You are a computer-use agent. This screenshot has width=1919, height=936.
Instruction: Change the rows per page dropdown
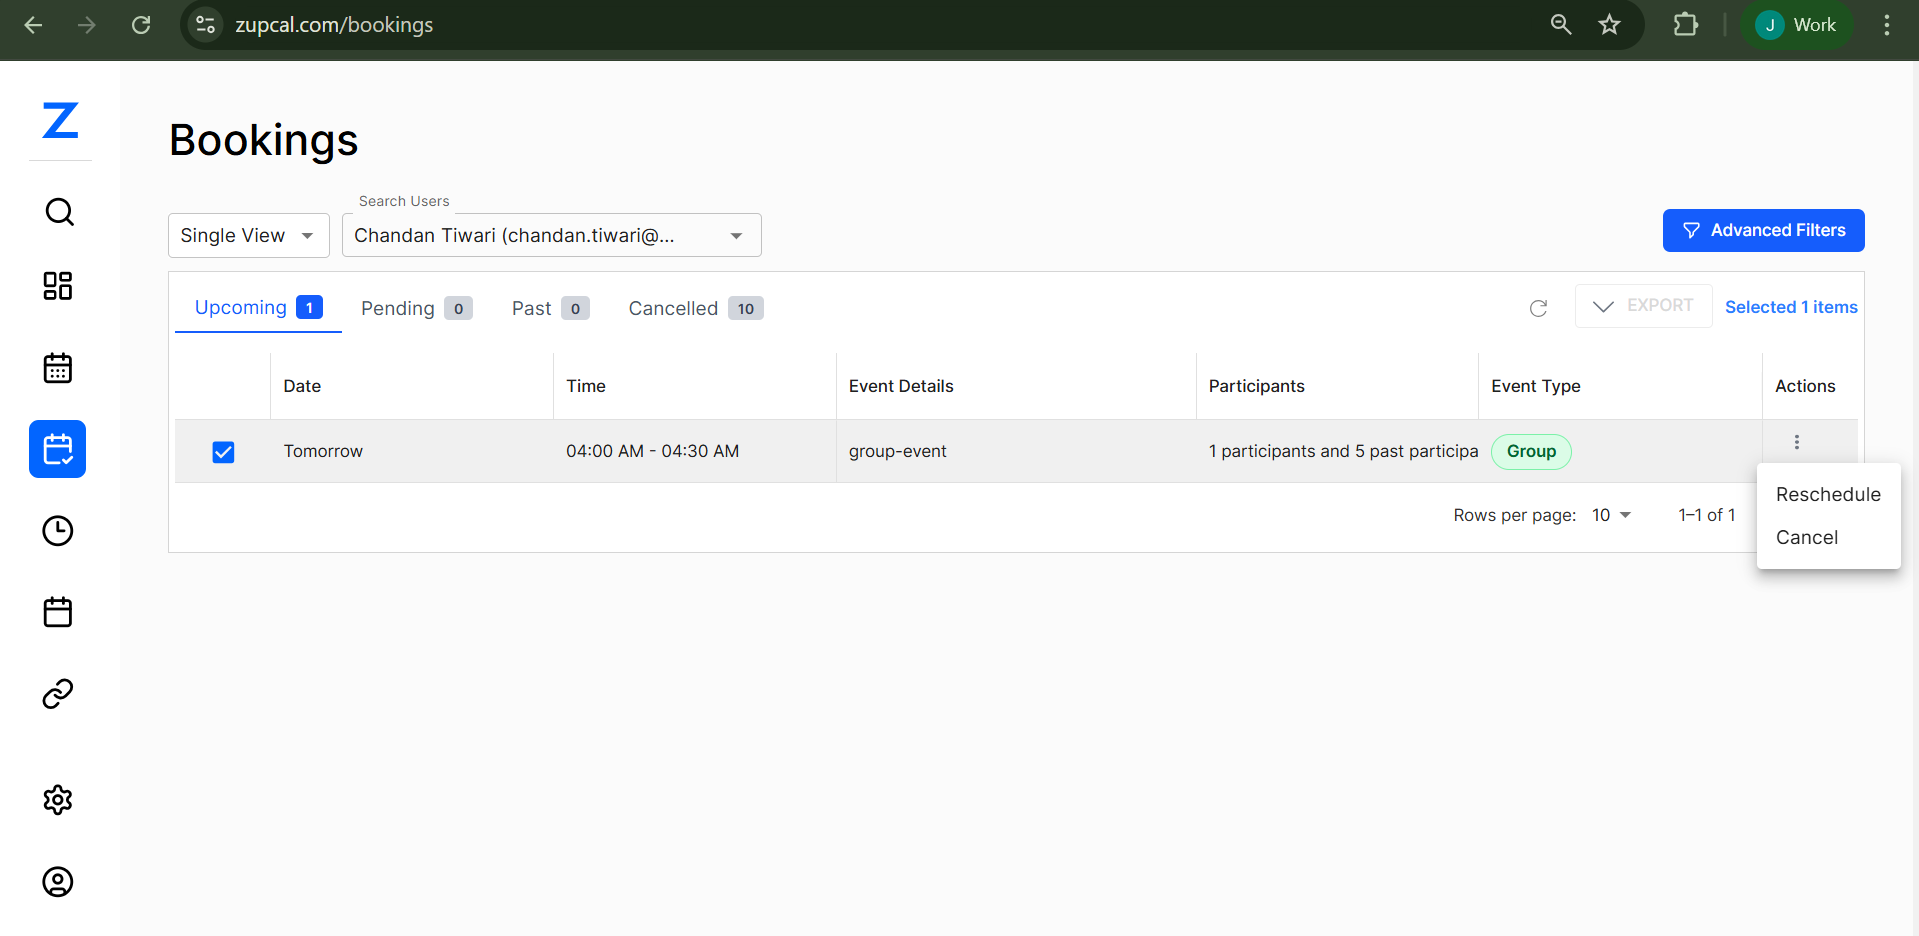pyautogui.click(x=1611, y=515)
